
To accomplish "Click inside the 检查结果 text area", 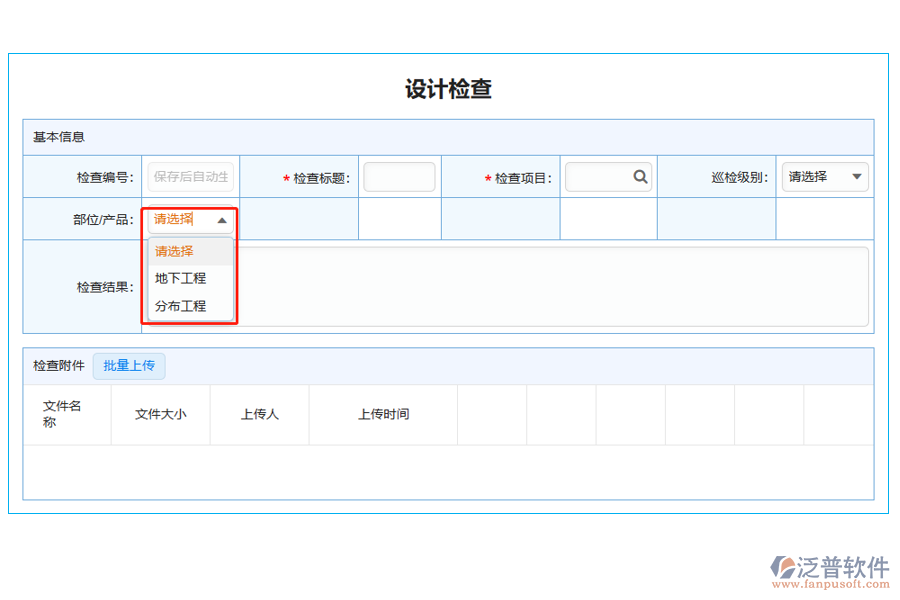I will click(x=550, y=287).
